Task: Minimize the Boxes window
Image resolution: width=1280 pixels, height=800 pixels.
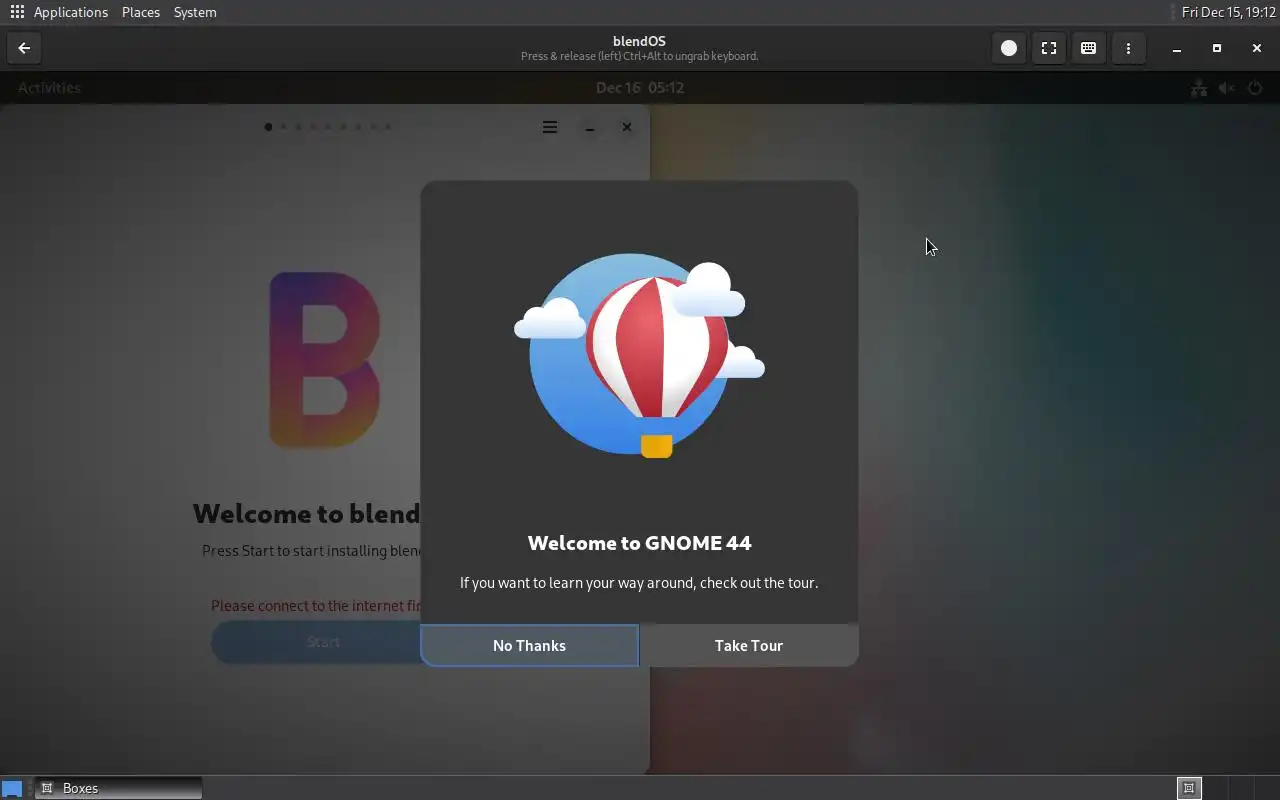Action: pos(1177,48)
